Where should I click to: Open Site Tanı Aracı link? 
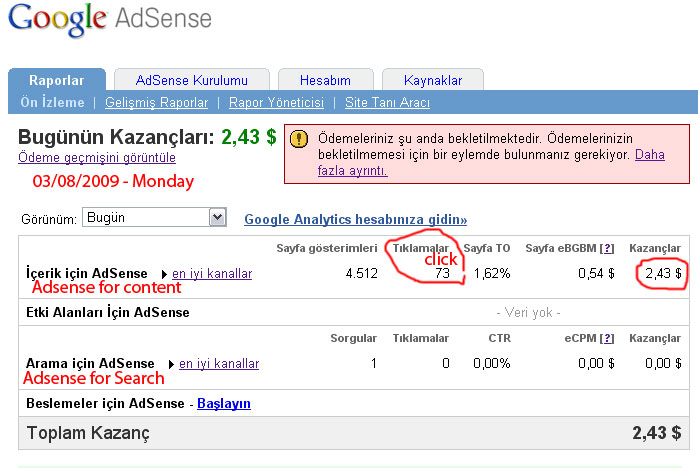(387, 102)
